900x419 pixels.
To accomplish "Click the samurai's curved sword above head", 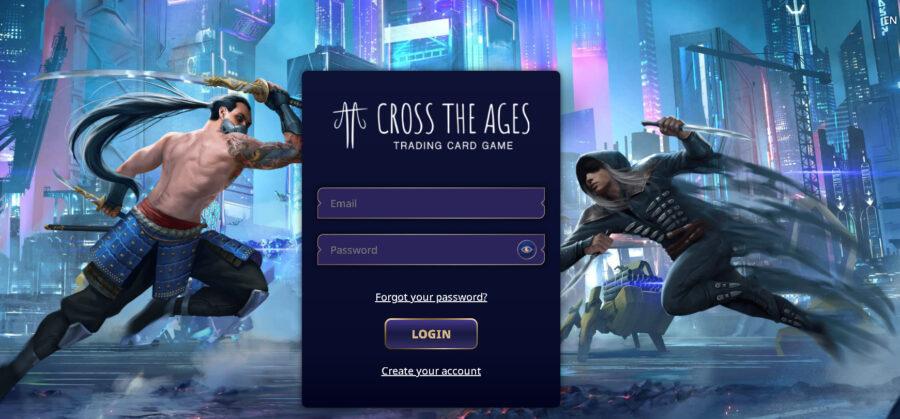I will (123, 77).
